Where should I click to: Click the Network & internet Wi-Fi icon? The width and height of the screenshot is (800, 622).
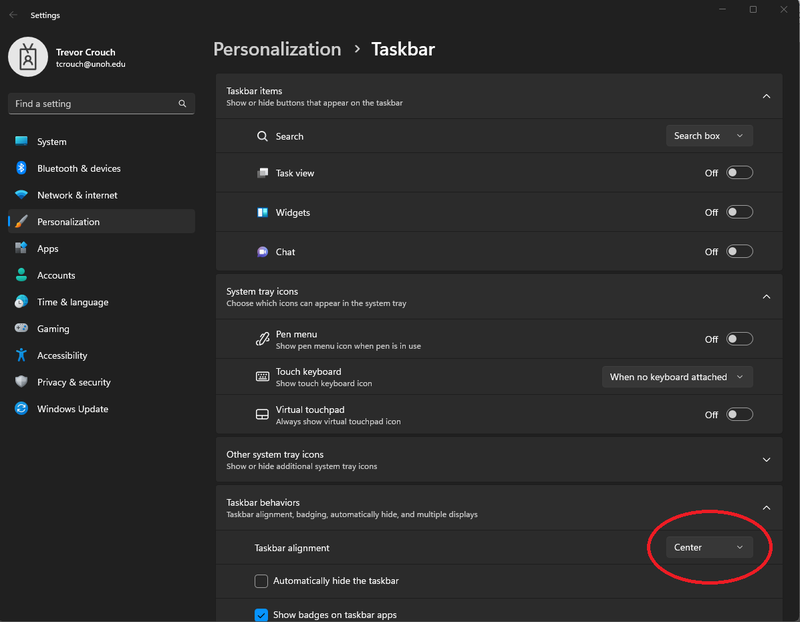[x=21, y=195]
